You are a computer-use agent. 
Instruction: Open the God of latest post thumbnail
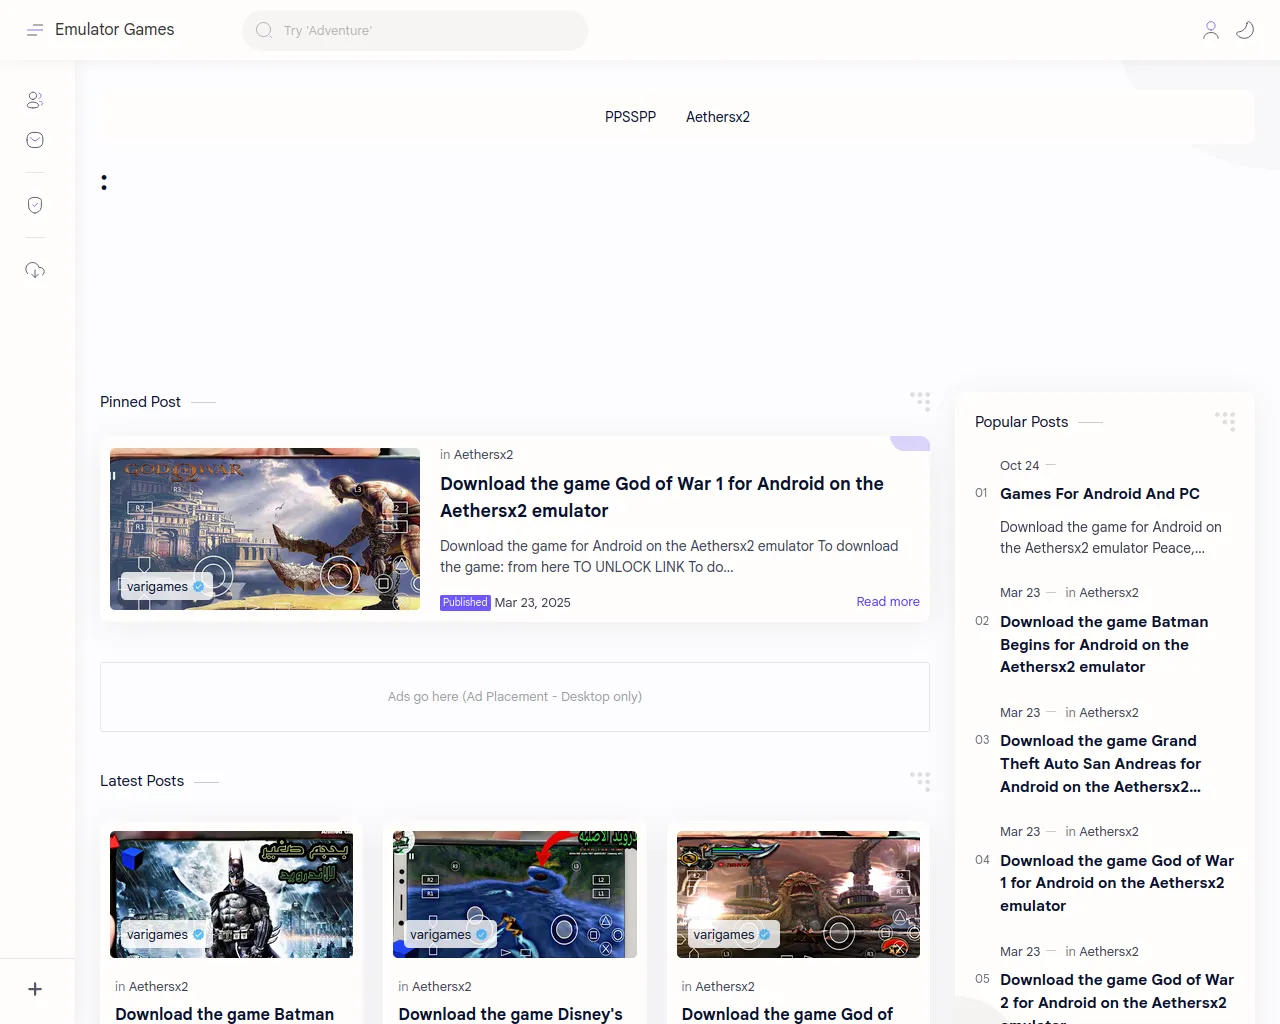coord(798,894)
